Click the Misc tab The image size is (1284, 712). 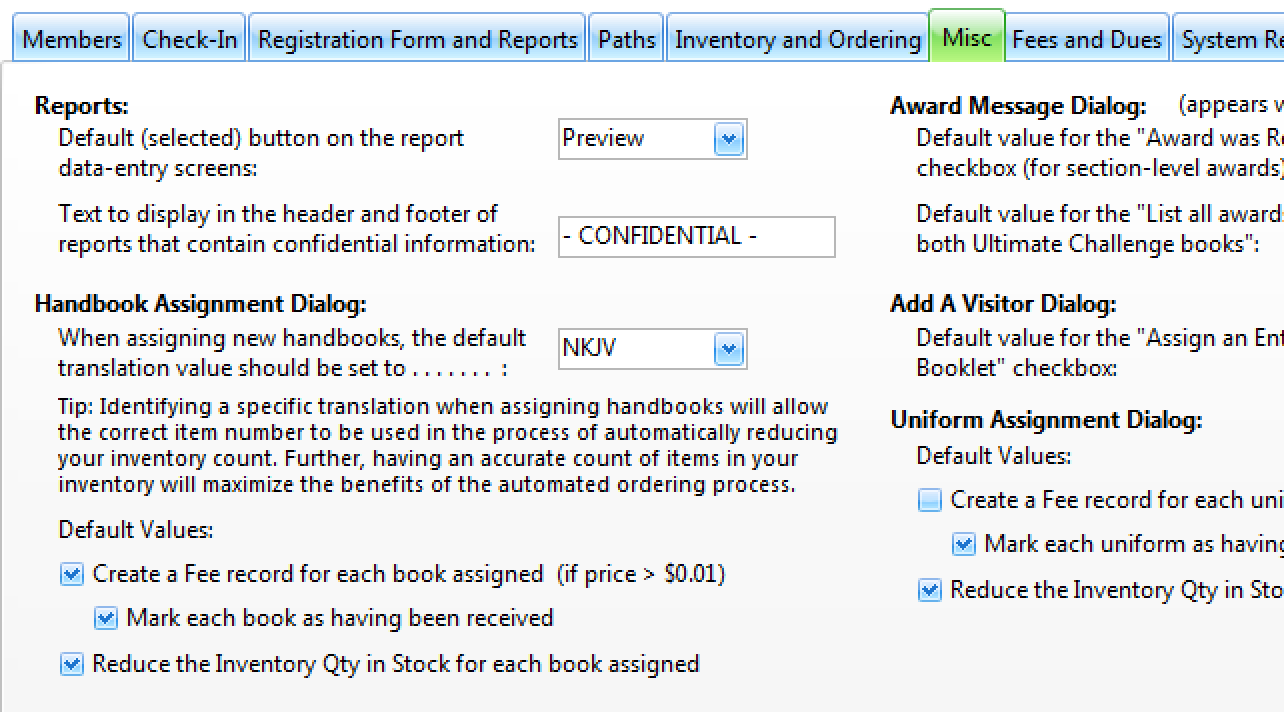[966, 38]
